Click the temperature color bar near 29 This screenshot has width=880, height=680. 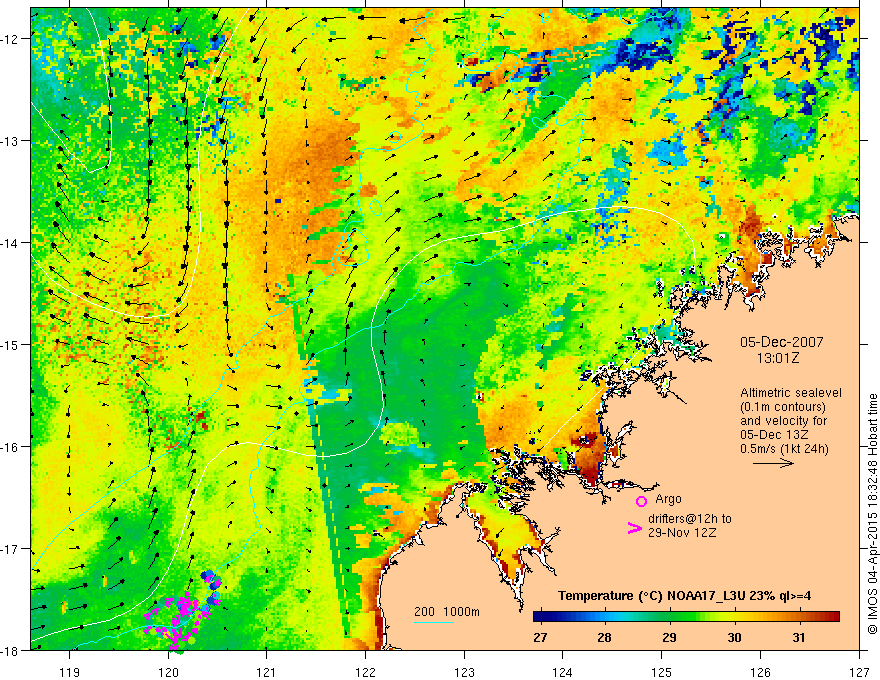pyautogui.click(x=669, y=617)
